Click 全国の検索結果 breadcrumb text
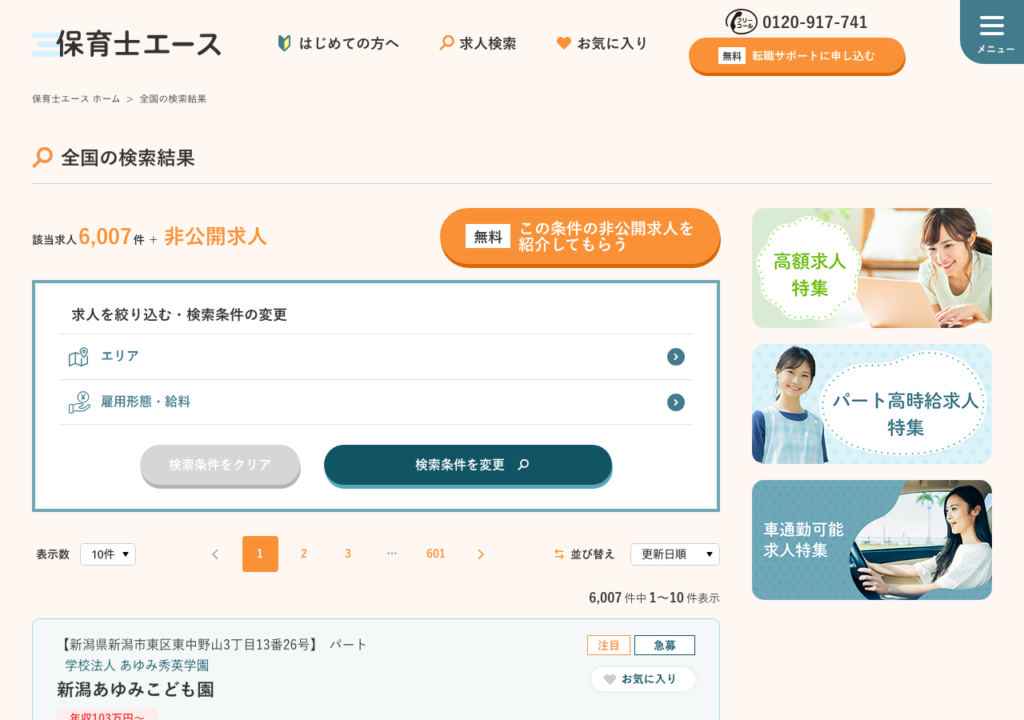Viewport: 1024px width, 720px height. [173, 99]
